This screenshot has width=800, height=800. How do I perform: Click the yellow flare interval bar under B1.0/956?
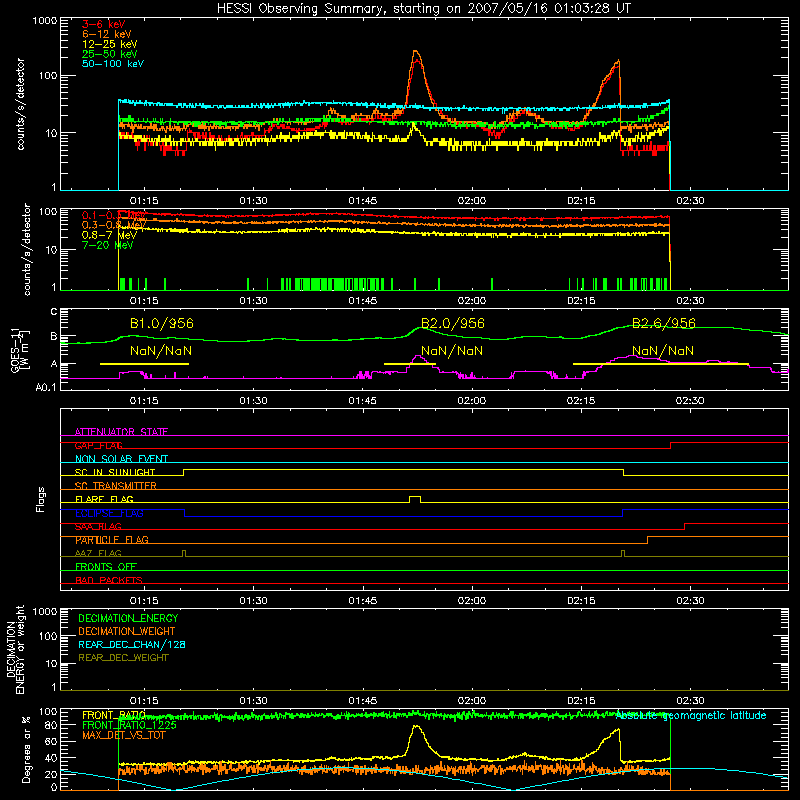(144, 364)
